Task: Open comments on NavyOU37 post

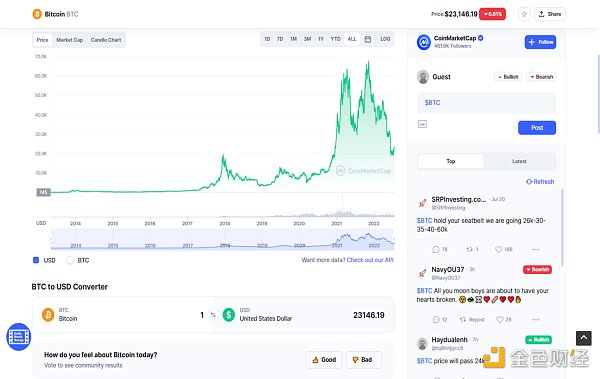Action: [436, 319]
